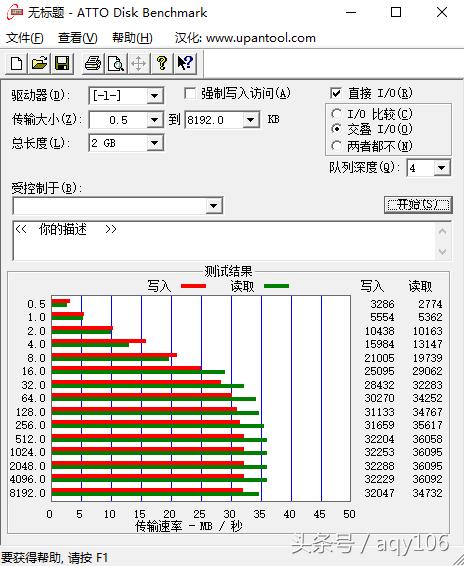Click the 写入 column header above values
The image size is (464, 566).
372,286
